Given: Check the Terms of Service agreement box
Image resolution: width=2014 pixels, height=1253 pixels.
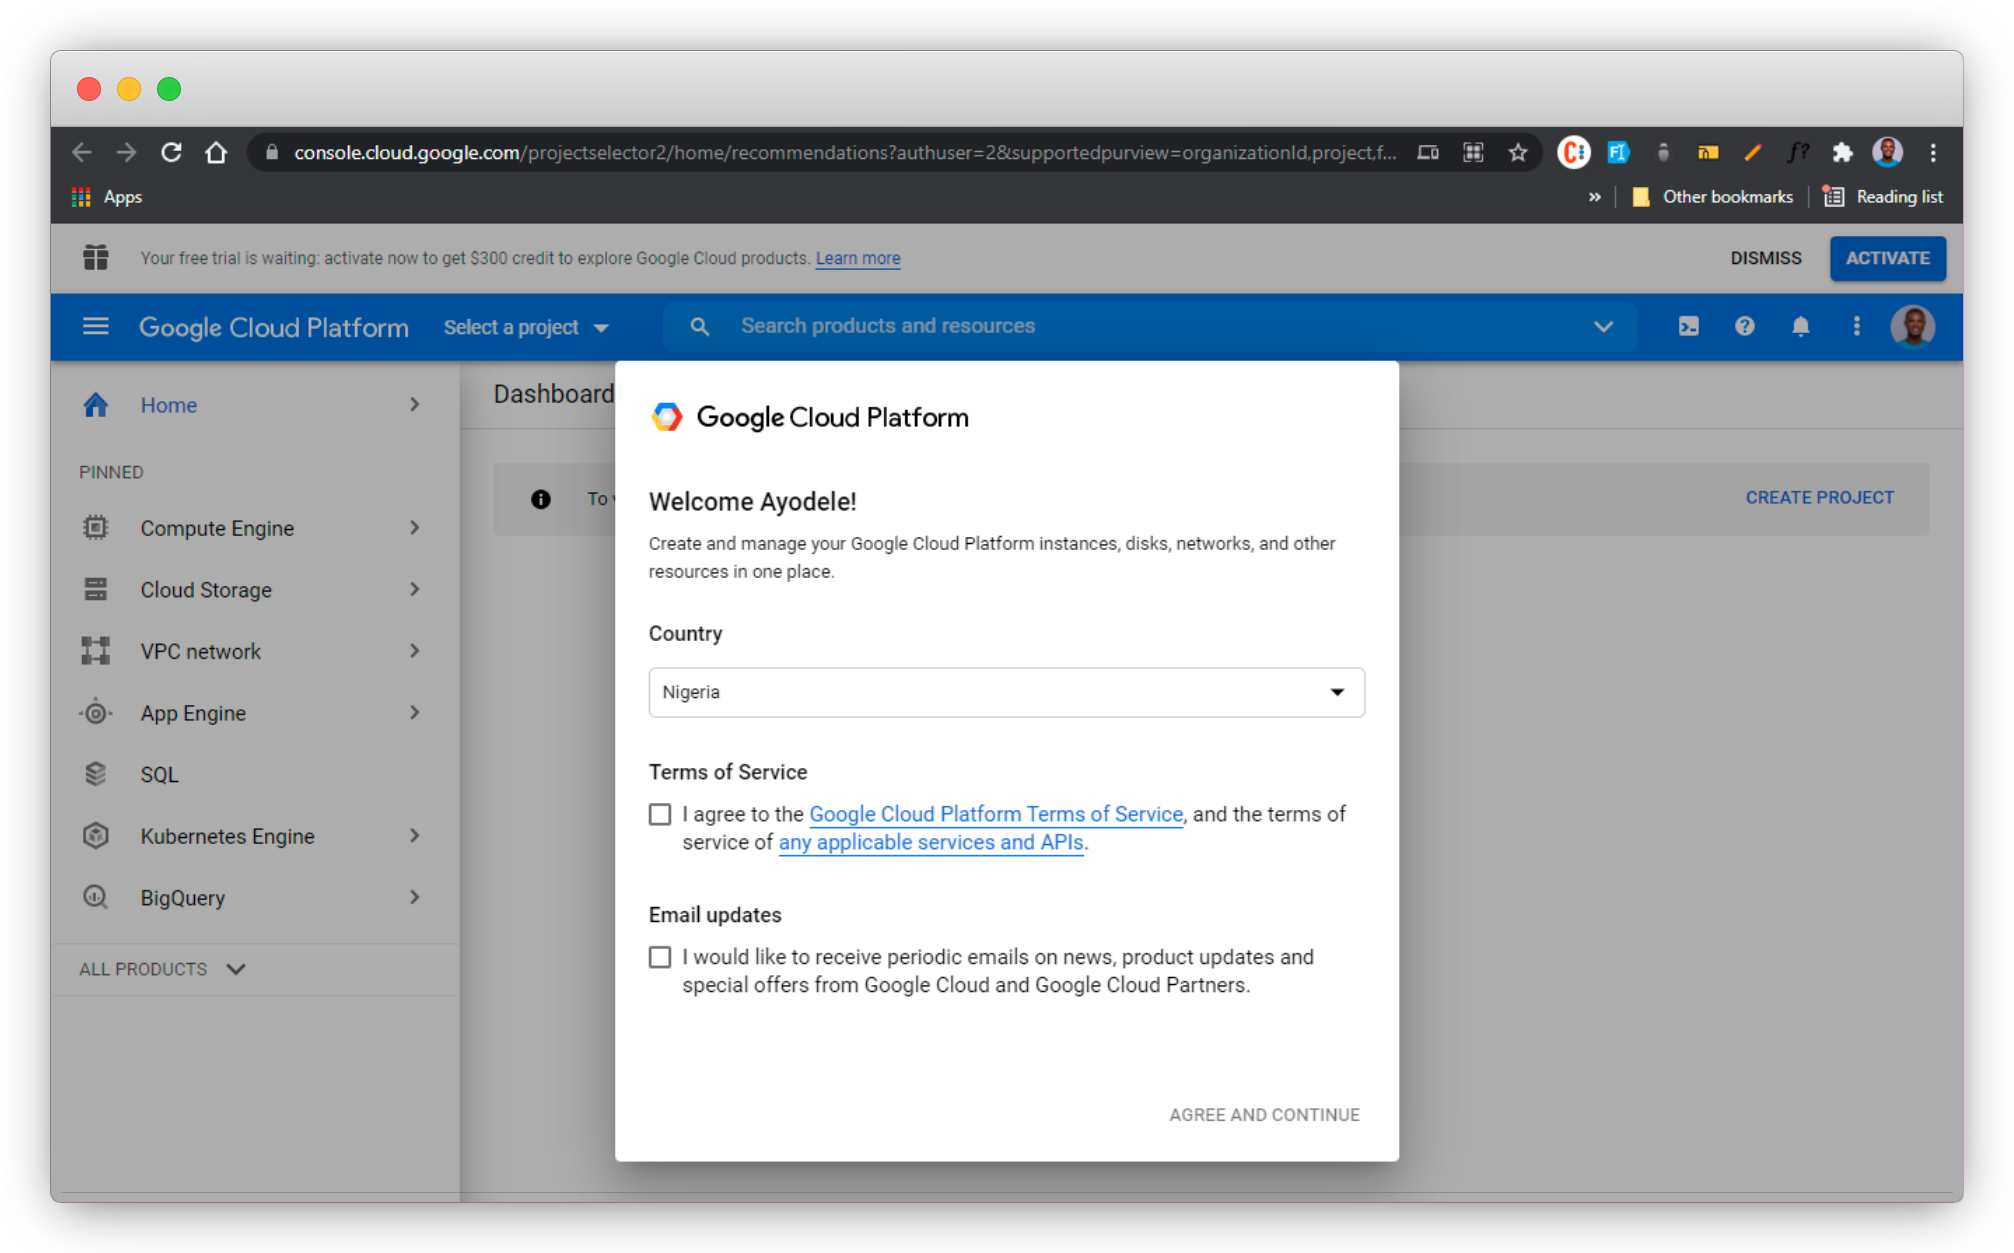Looking at the screenshot, I should tap(660, 815).
